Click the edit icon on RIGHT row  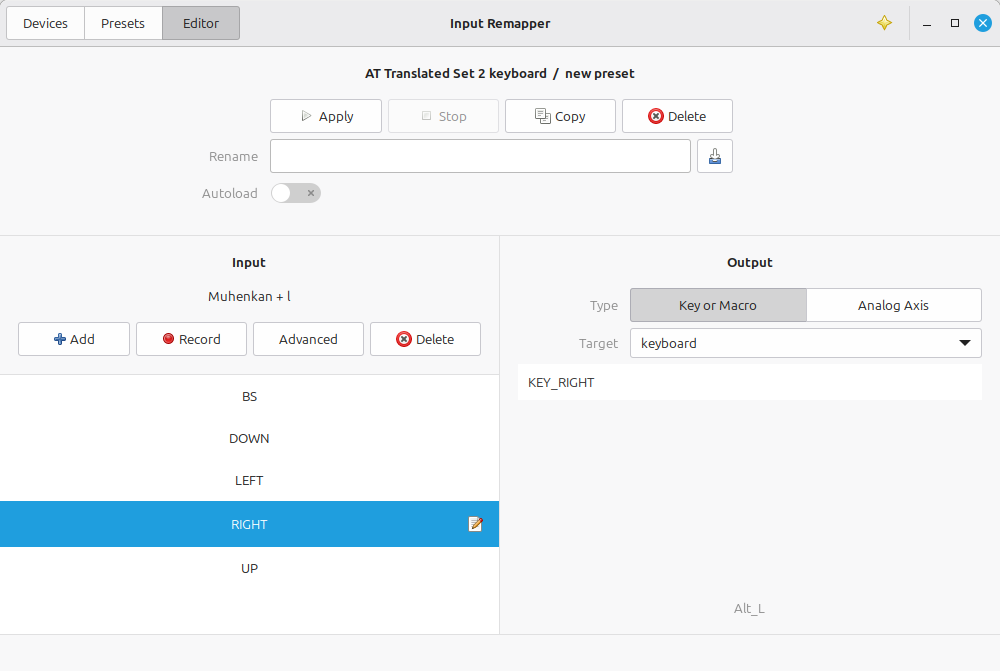475,524
